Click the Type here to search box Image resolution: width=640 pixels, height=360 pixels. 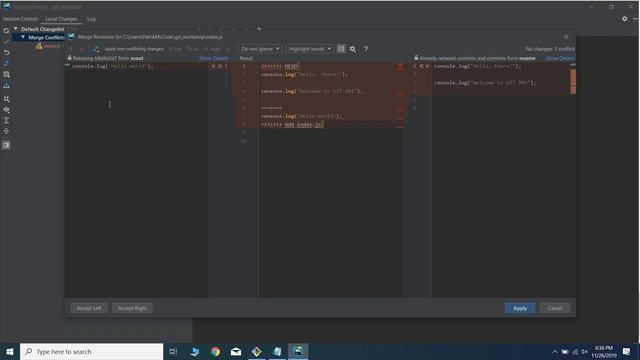(x=91, y=351)
